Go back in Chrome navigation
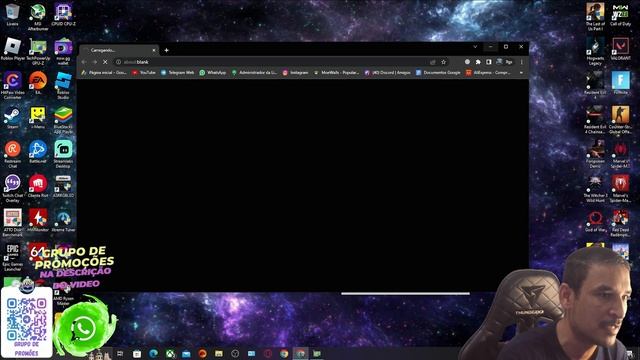The width and height of the screenshot is (640, 360). coord(84,62)
